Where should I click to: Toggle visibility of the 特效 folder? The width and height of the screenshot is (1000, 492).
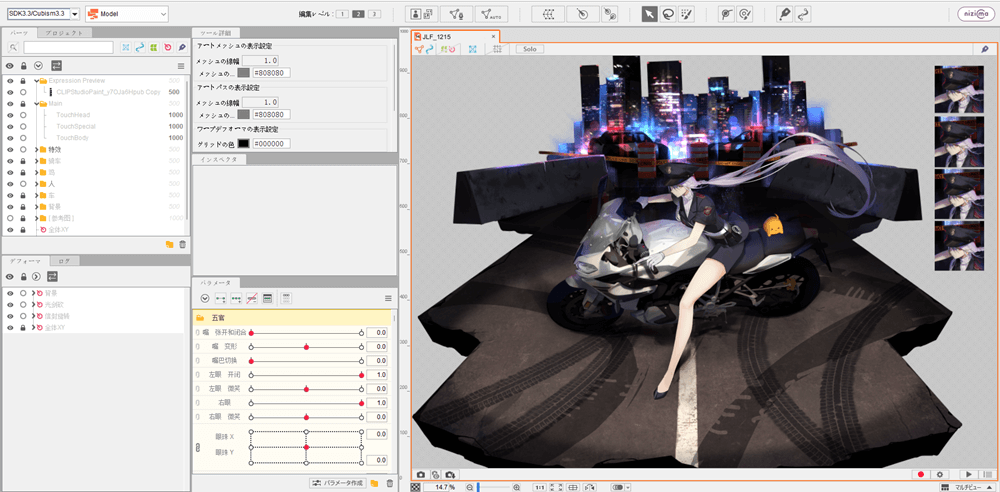click(x=9, y=149)
